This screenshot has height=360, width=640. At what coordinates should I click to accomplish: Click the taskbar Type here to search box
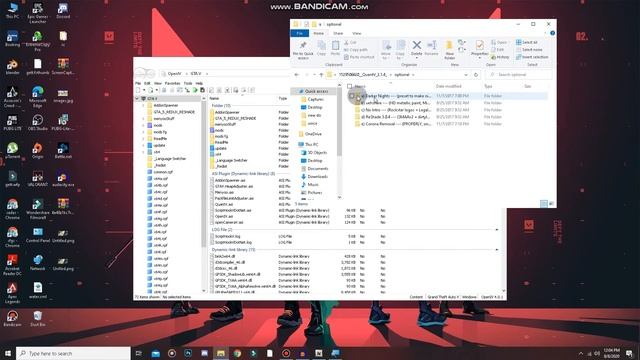pyautogui.click(x=73, y=353)
